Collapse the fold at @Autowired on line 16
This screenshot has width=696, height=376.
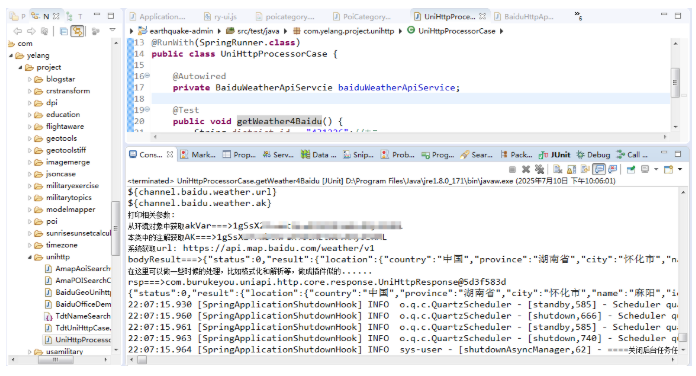(x=147, y=75)
